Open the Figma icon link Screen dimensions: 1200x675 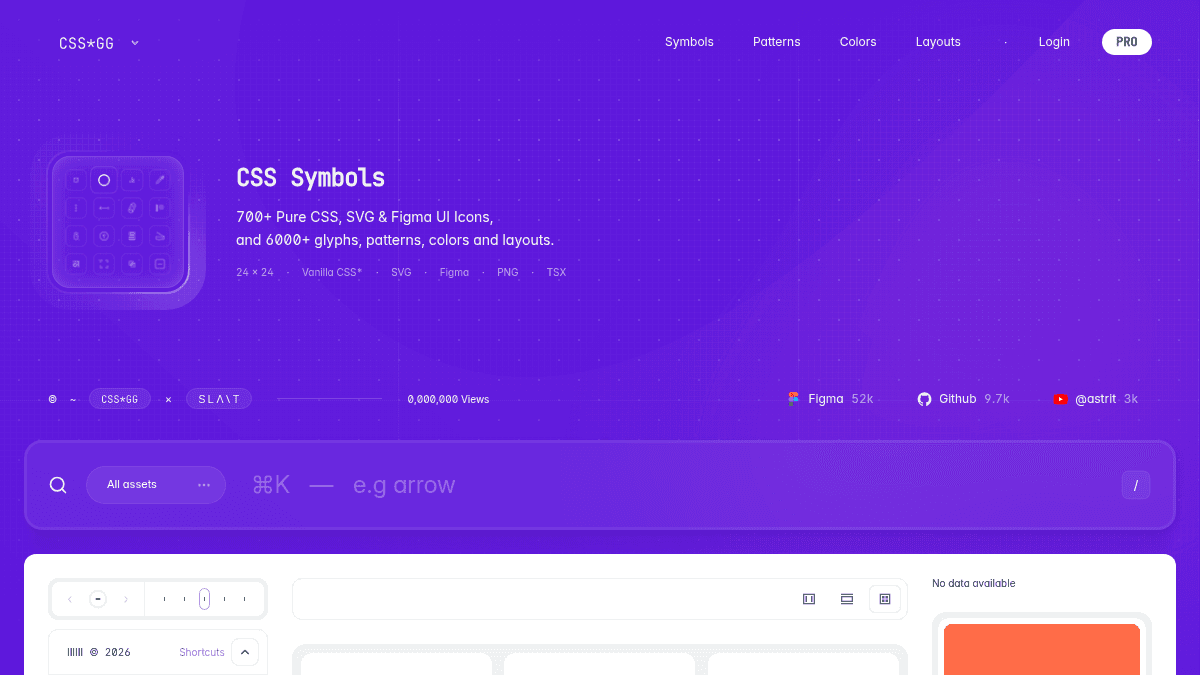(x=793, y=399)
